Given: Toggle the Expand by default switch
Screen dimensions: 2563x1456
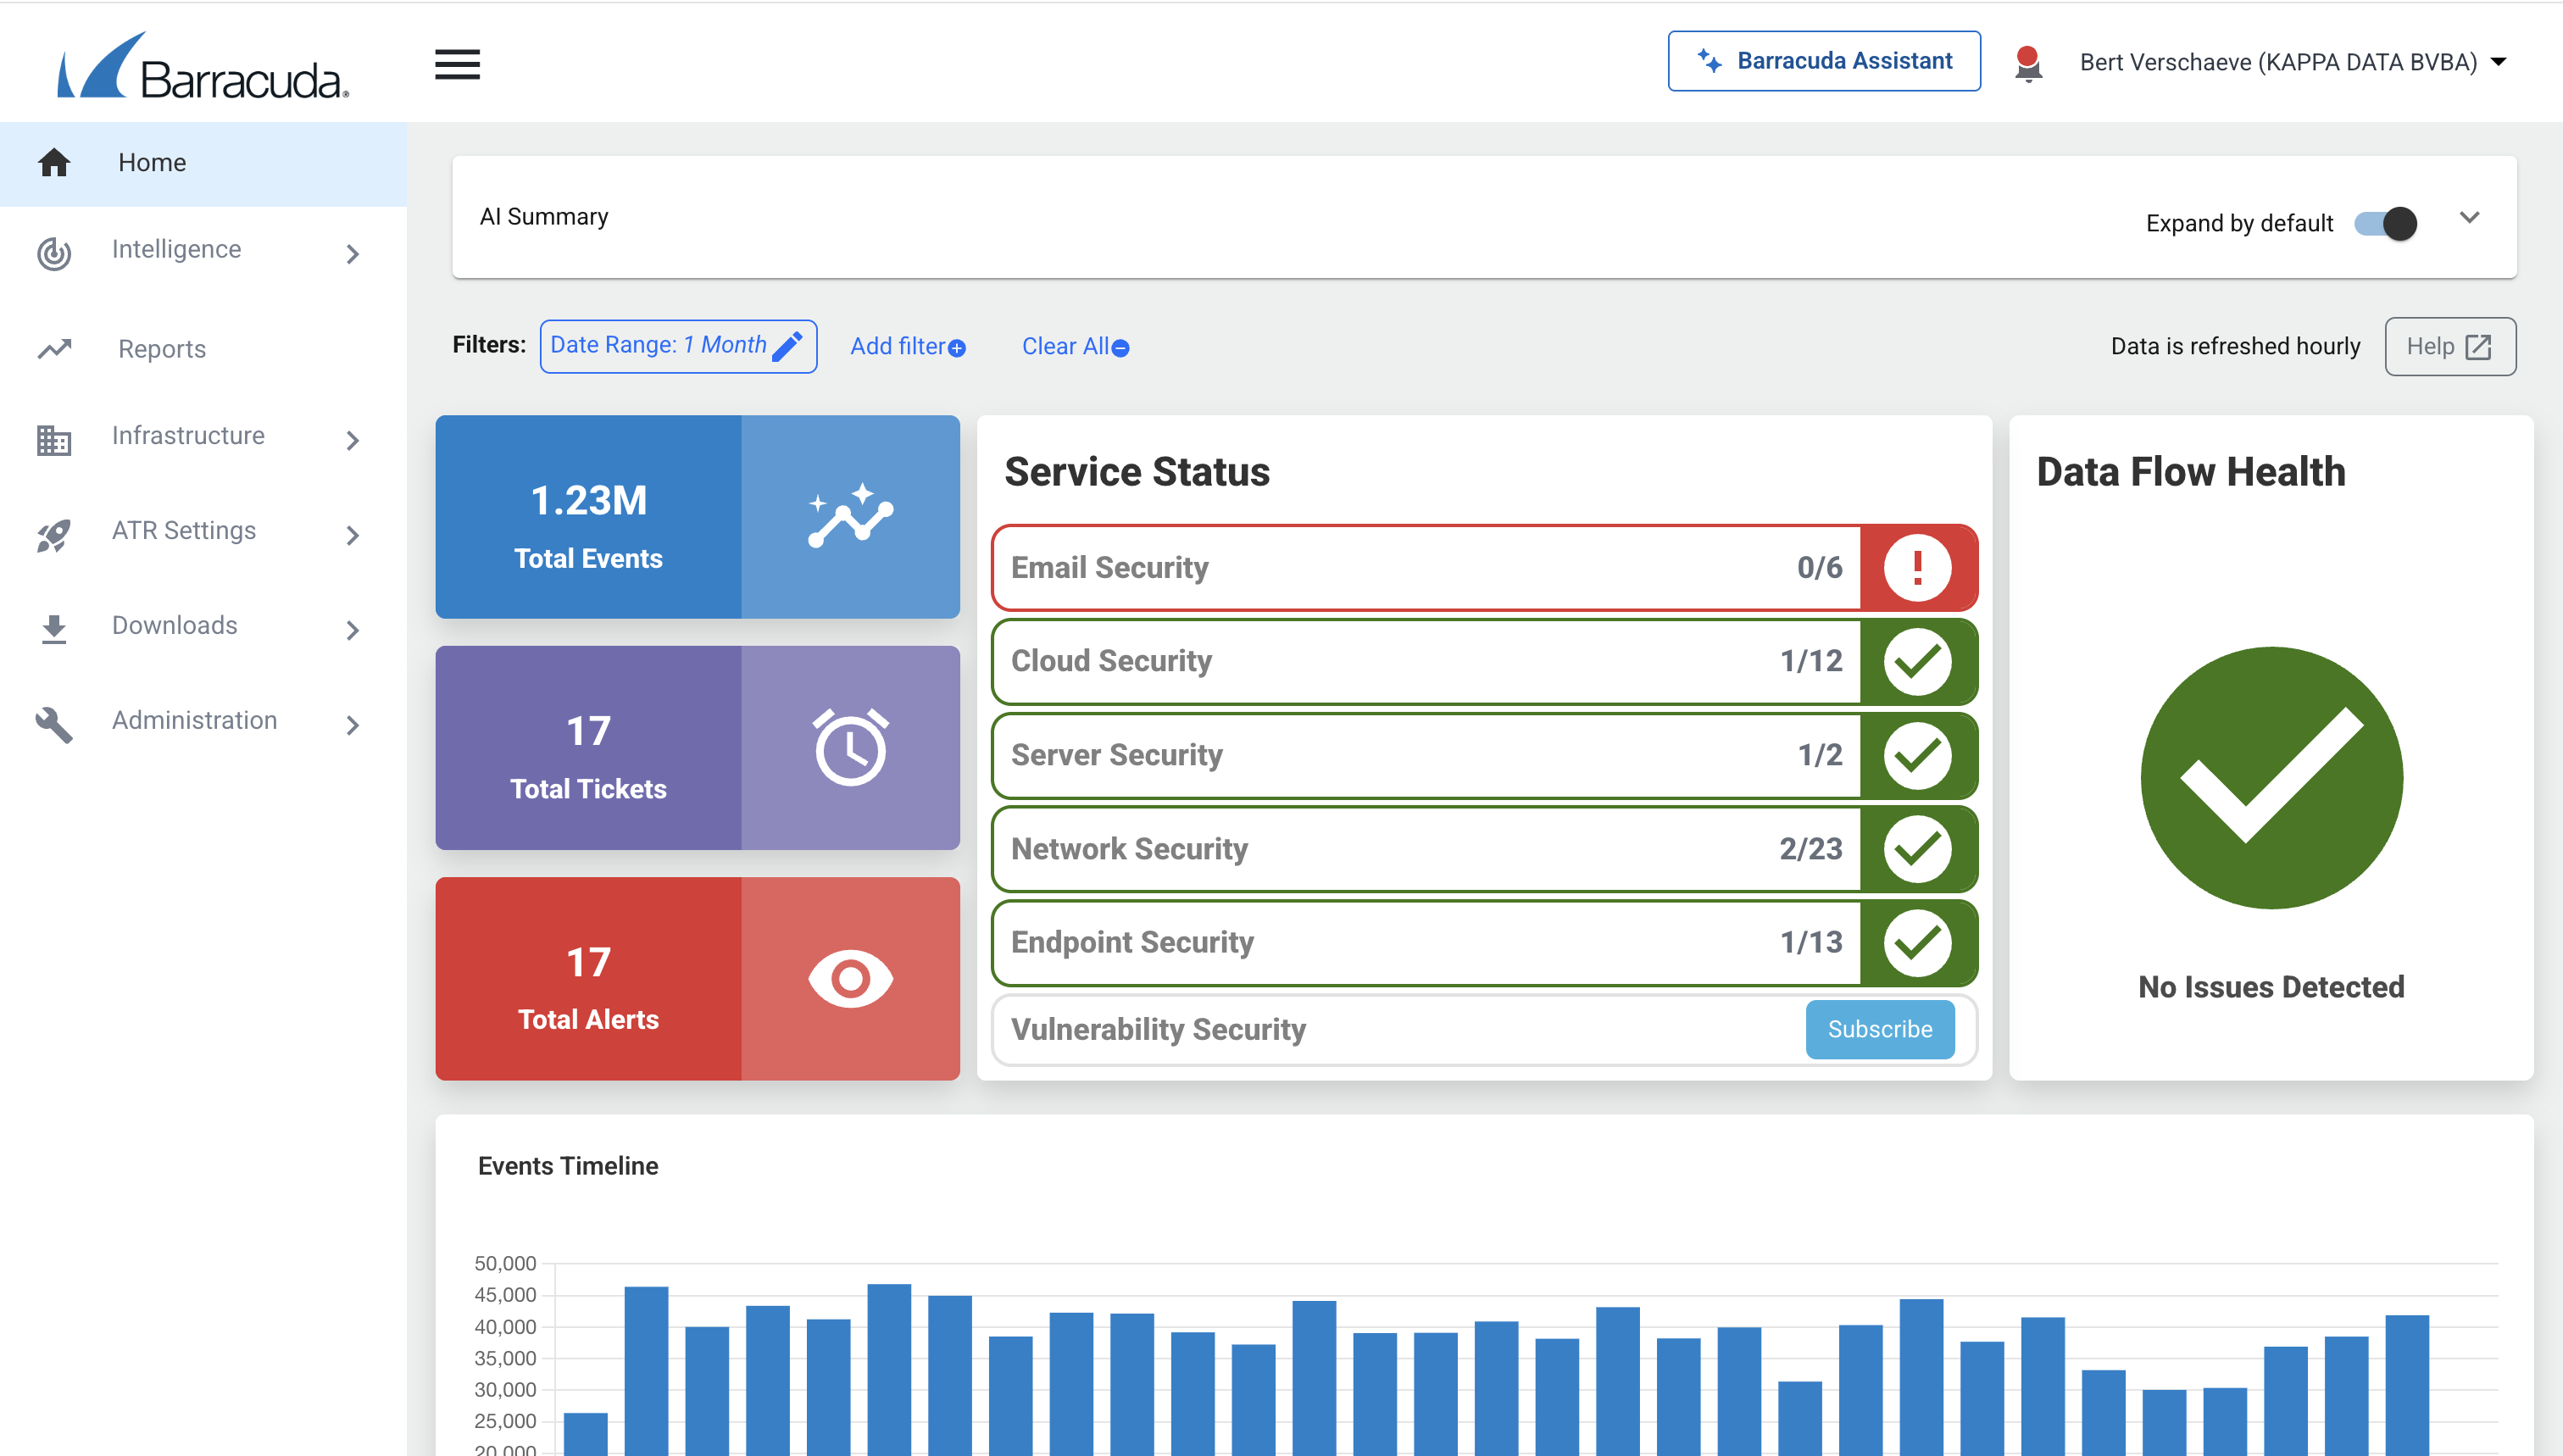Looking at the screenshot, I should 2385,223.
